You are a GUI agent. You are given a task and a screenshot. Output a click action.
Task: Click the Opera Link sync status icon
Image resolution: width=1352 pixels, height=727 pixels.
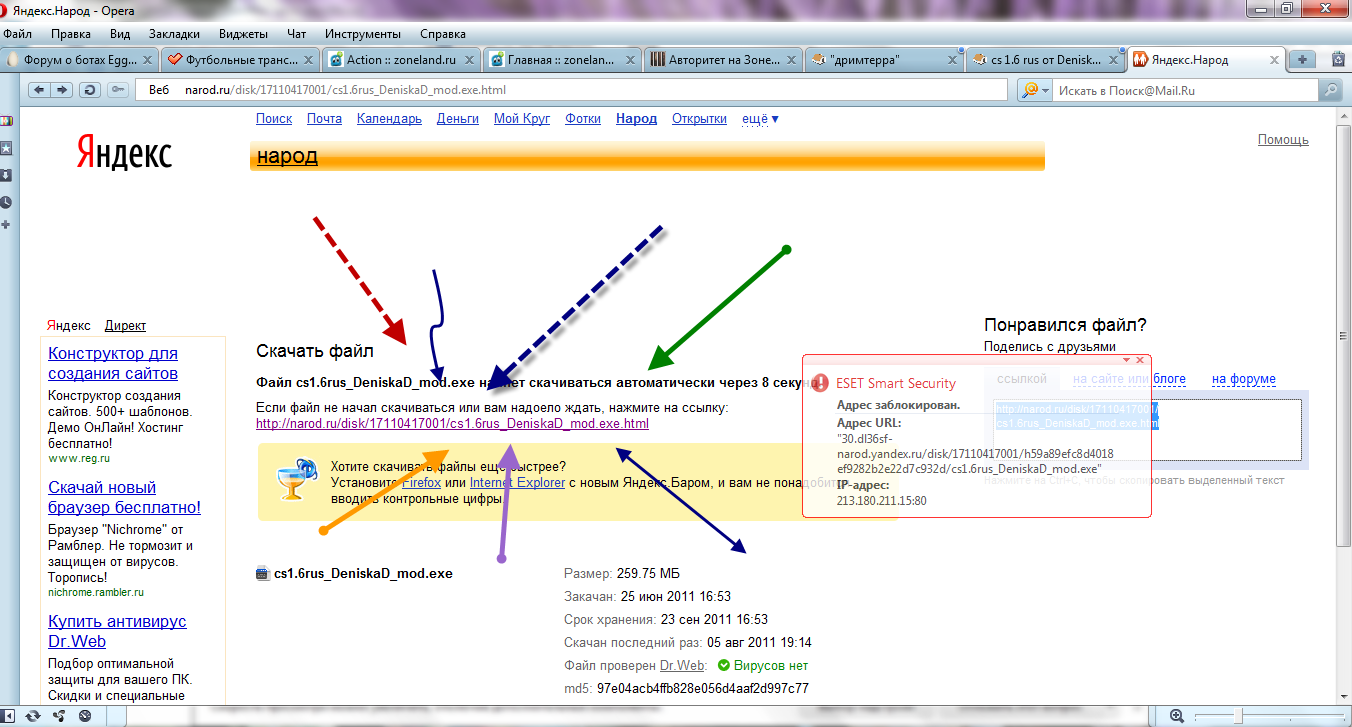(x=34, y=716)
